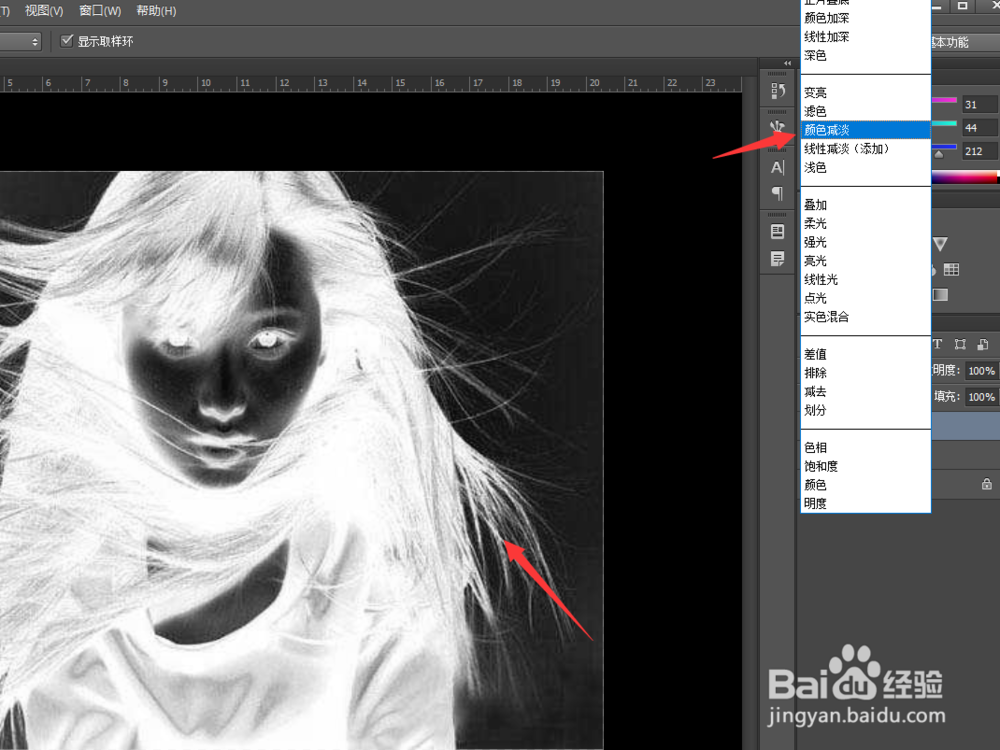Open the 窗口(W) menu

(100, 11)
